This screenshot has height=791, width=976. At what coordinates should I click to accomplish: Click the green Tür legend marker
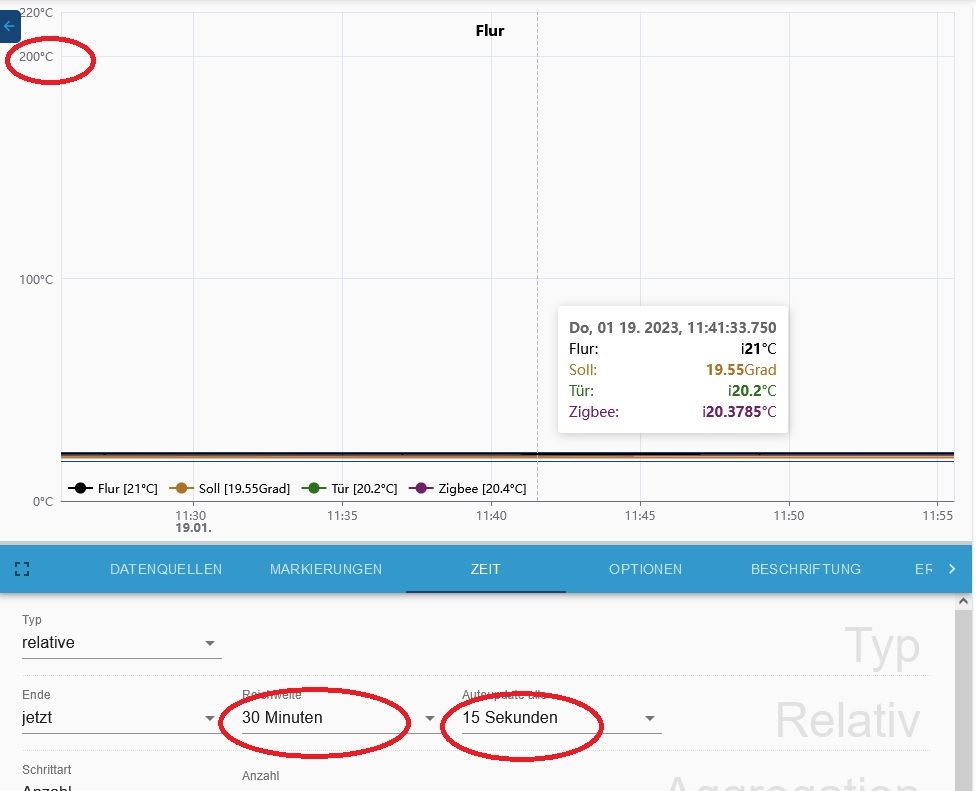coord(314,488)
